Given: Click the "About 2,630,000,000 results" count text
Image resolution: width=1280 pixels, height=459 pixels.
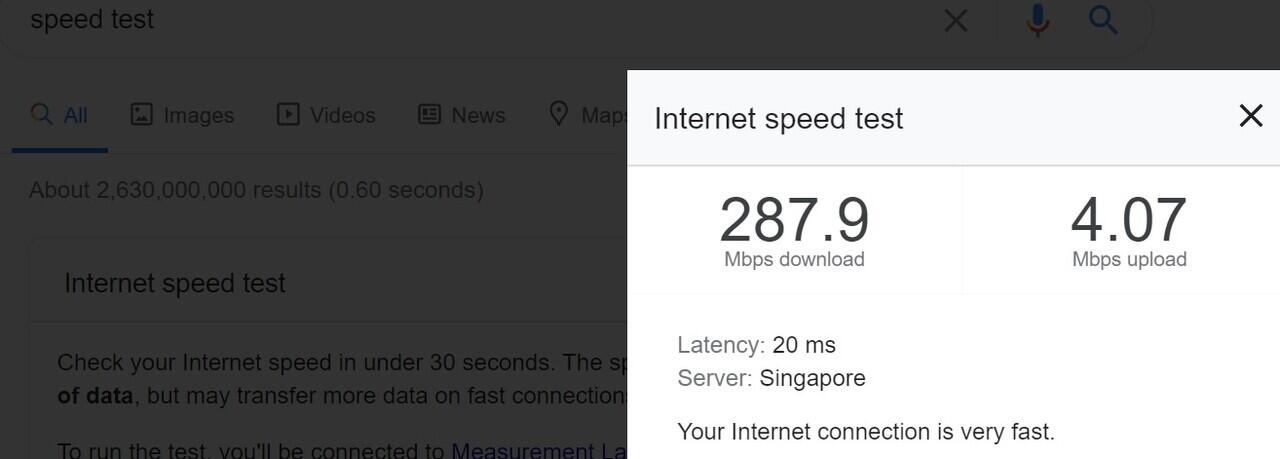Looking at the screenshot, I should (256, 190).
